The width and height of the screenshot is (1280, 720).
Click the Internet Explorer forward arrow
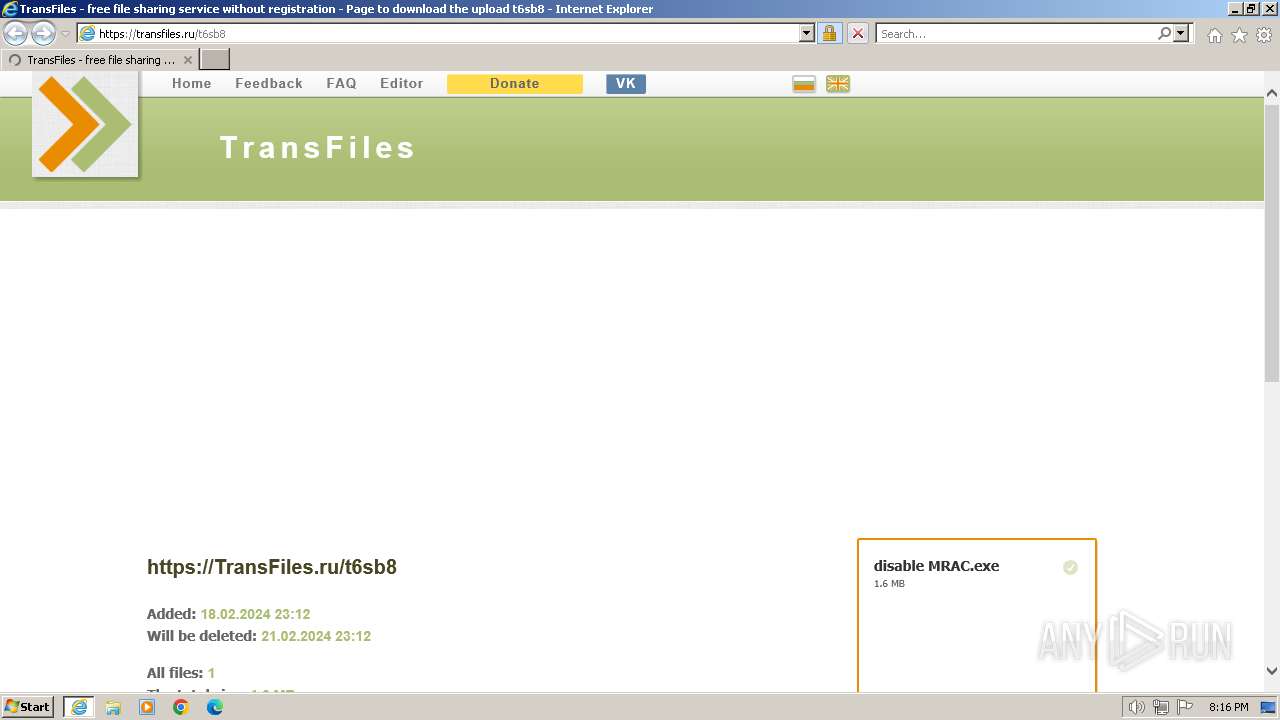pyautogui.click(x=43, y=33)
